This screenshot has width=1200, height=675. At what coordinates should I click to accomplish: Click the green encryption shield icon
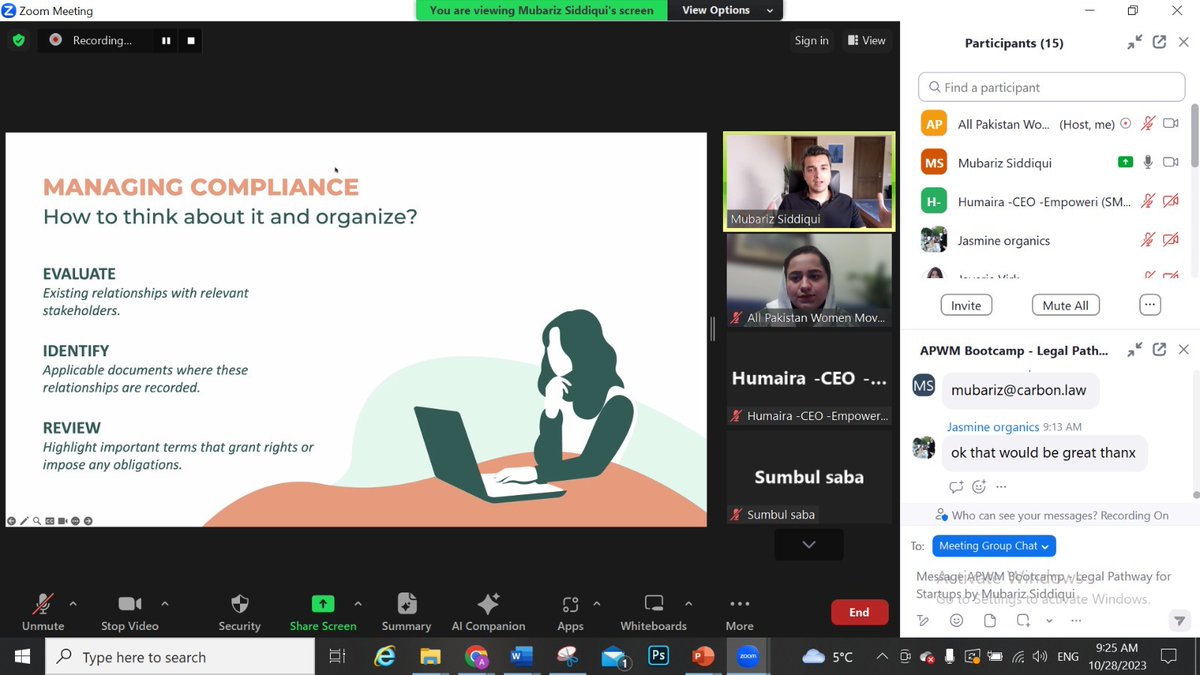click(x=18, y=41)
